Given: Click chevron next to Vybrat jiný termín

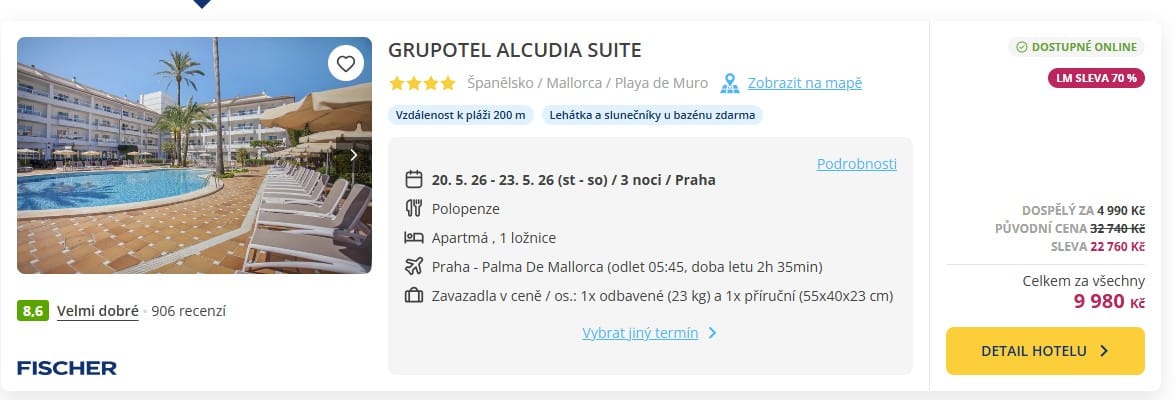Looking at the screenshot, I should (712, 332).
